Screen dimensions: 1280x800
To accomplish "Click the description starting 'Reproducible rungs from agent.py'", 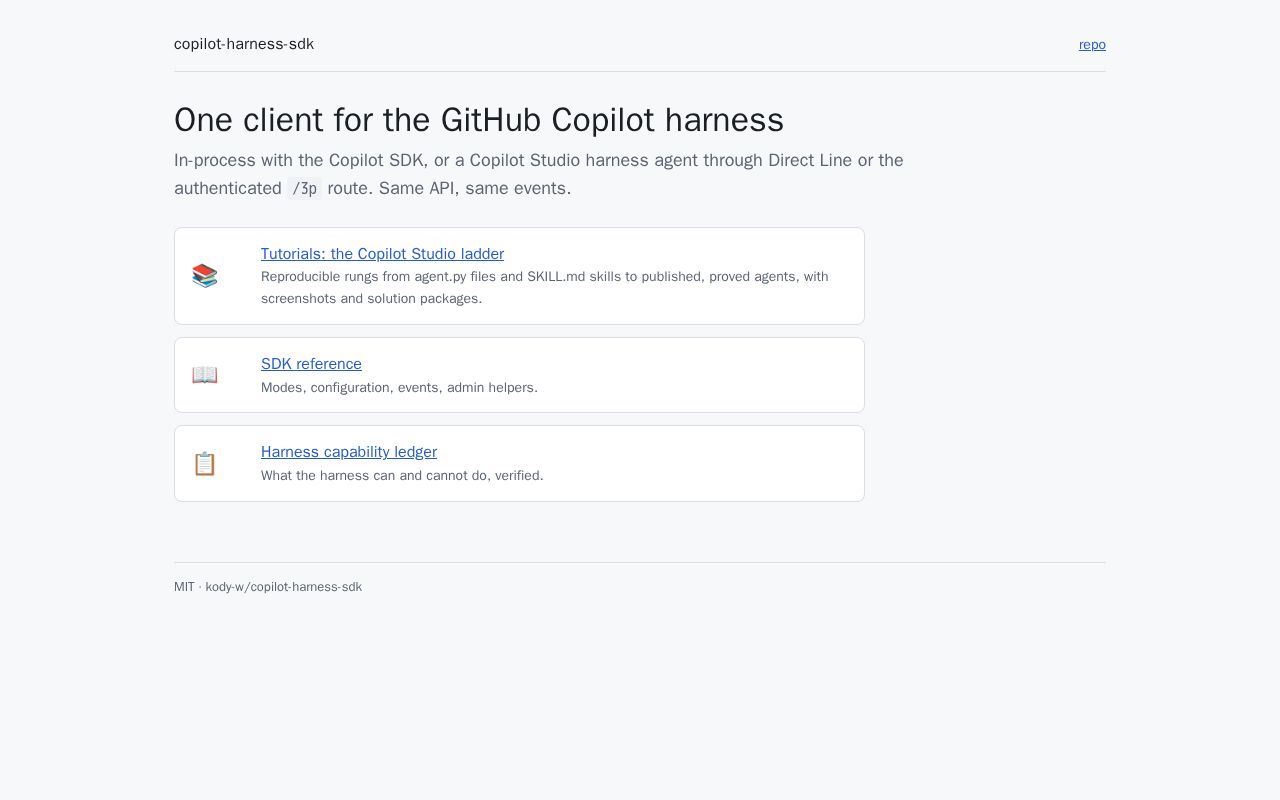I will (x=545, y=287).
